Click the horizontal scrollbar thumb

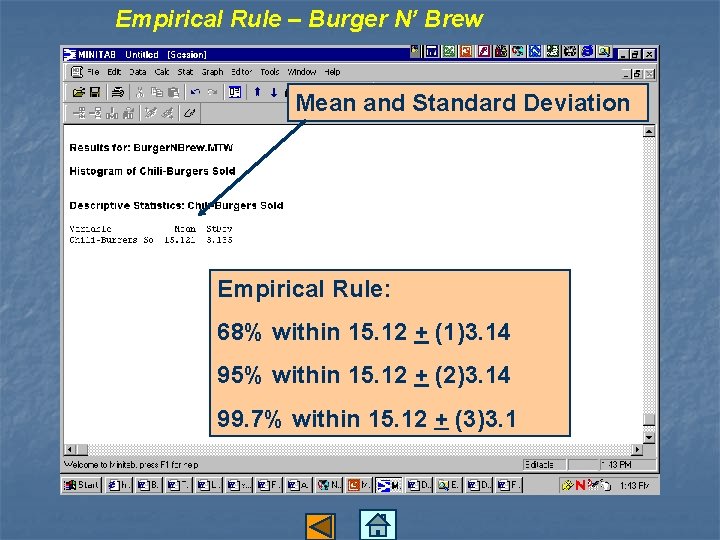[82, 450]
